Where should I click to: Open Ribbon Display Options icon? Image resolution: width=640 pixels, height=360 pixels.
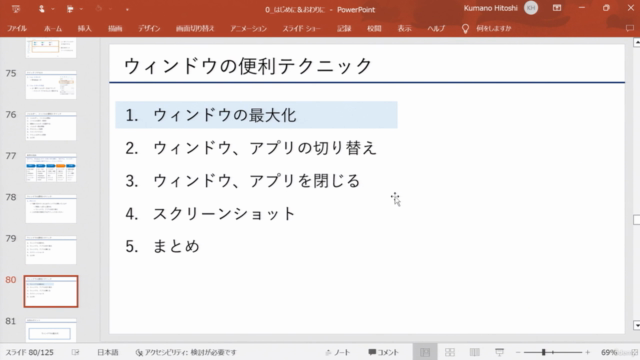tap(557, 8)
